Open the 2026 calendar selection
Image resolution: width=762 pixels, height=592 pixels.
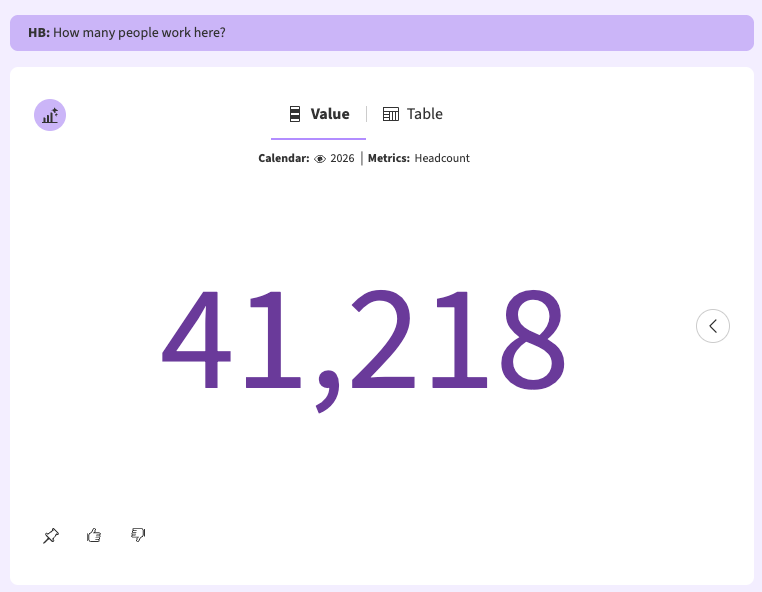click(x=342, y=159)
